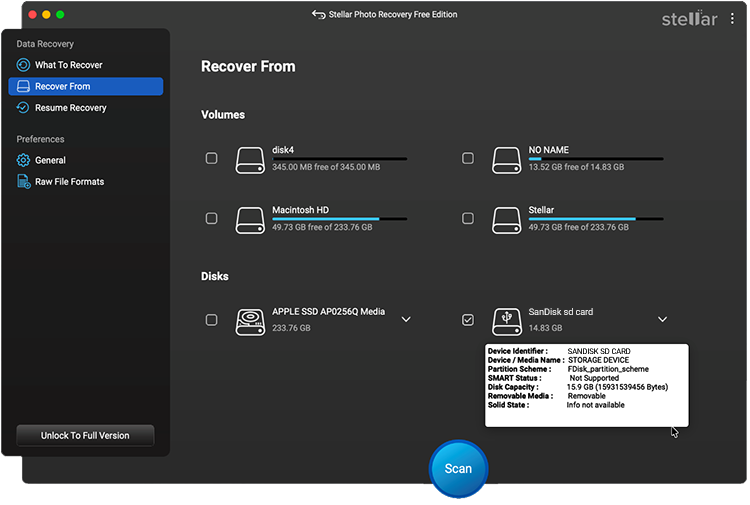Click the disk4 usage bar
The image size is (750, 505).
tap(340, 159)
